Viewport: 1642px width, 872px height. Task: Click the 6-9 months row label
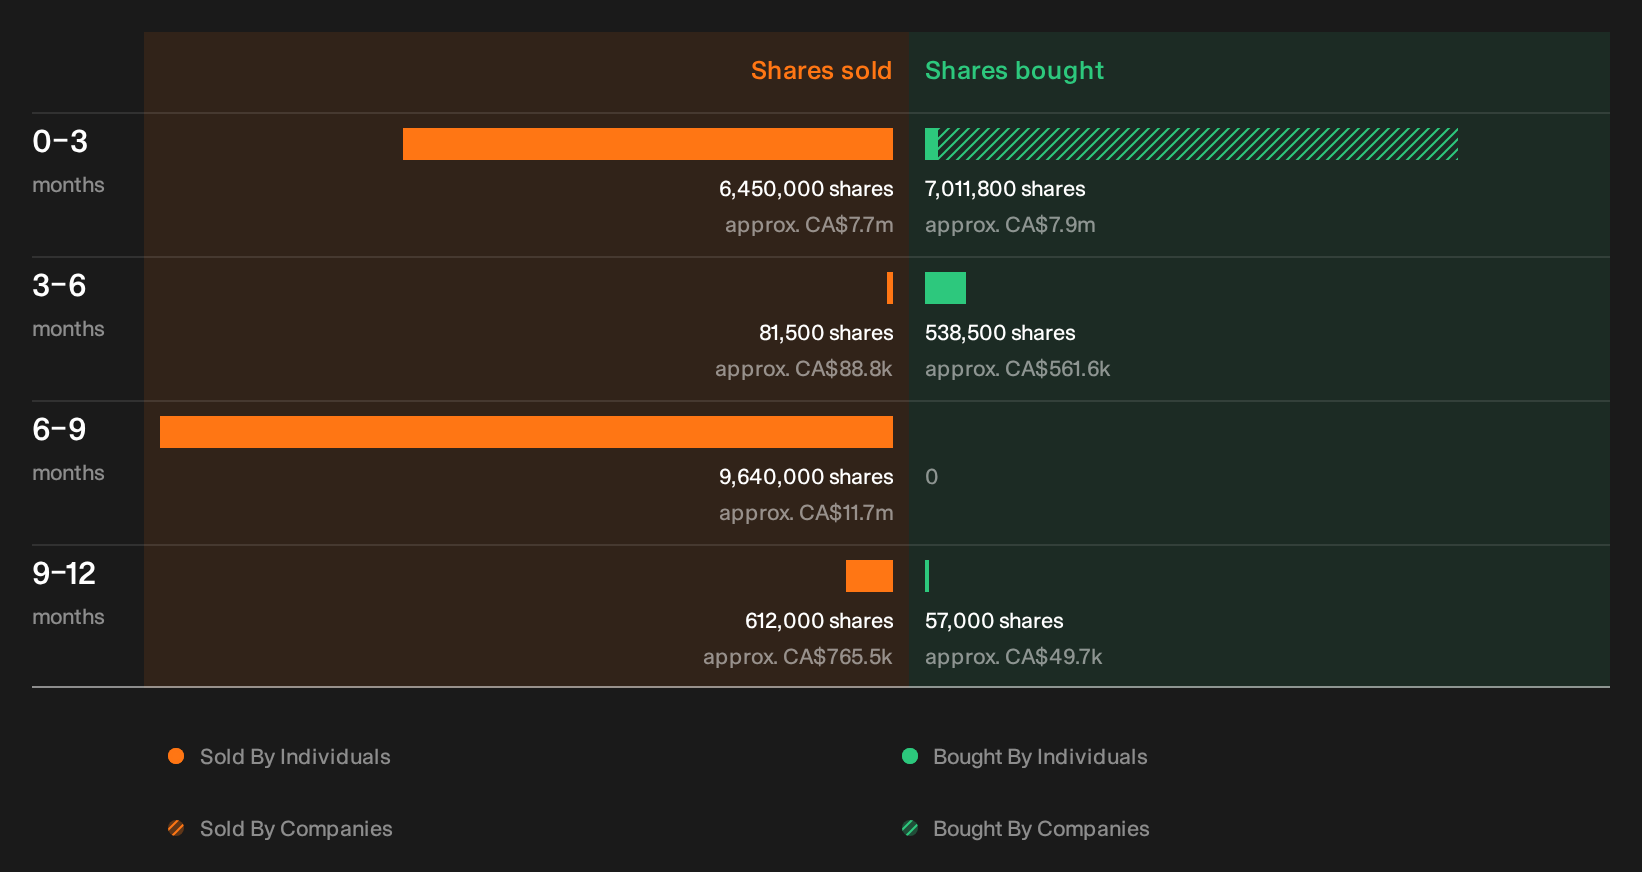coord(68,450)
